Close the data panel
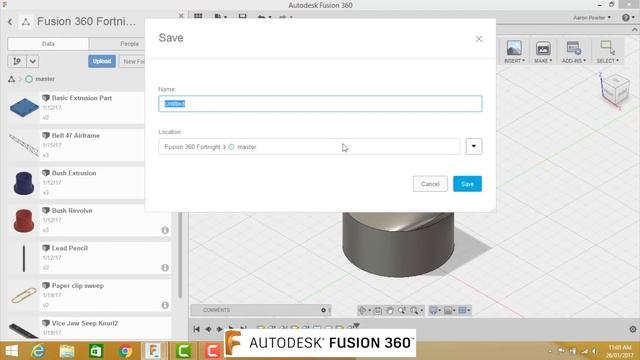The image size is (640, 360). (x=181, y=16)
